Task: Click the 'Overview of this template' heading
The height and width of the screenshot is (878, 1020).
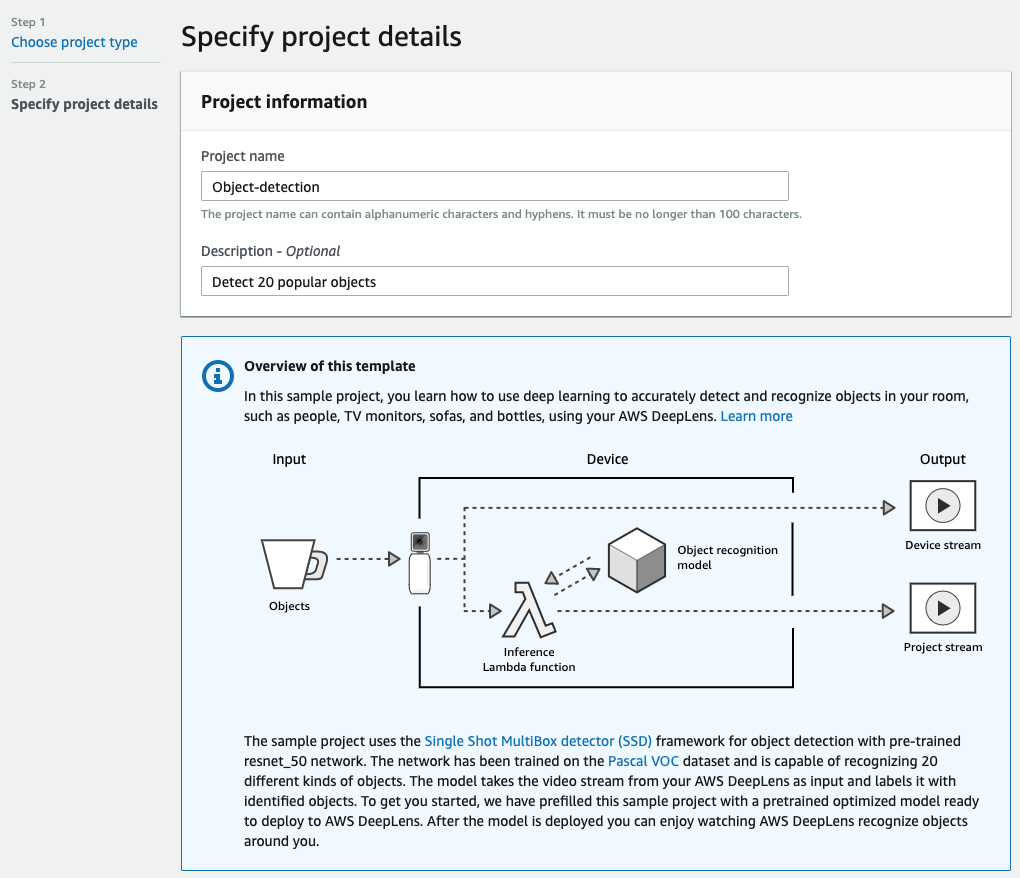Action: click(x=330, y=366)
